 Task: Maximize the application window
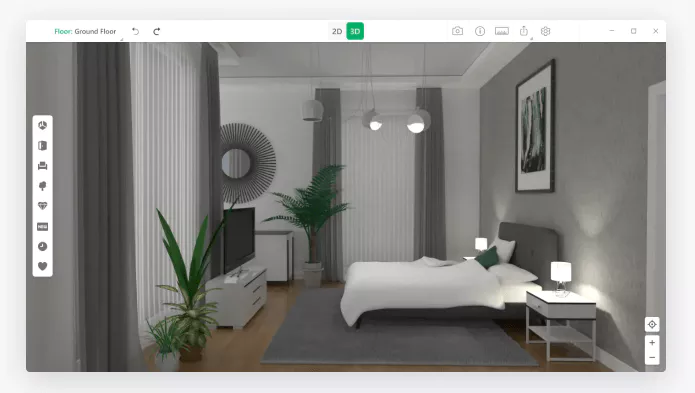(633, 31)
